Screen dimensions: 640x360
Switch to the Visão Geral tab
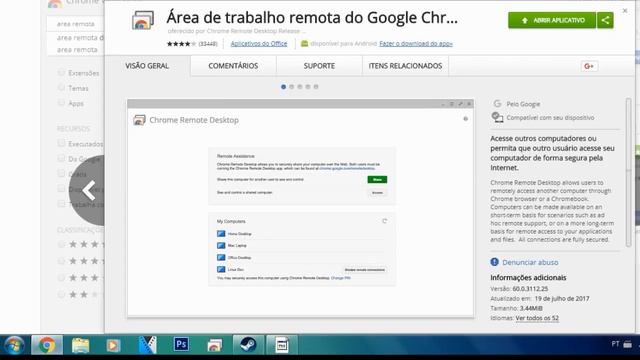(x=147, y=66)
